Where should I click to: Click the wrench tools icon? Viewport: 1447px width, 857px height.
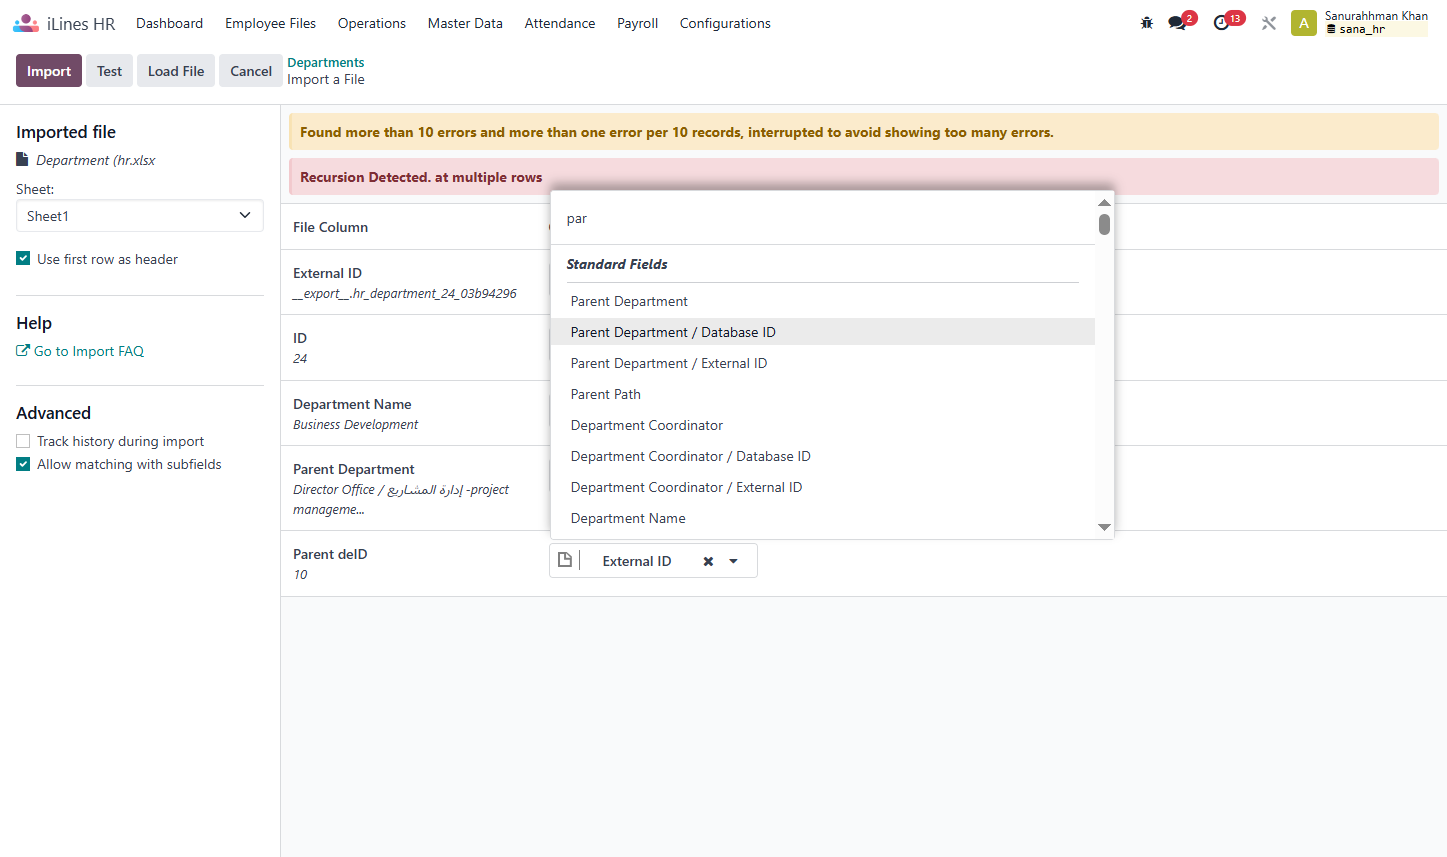pyautogui.click(x=1269, y=23)
